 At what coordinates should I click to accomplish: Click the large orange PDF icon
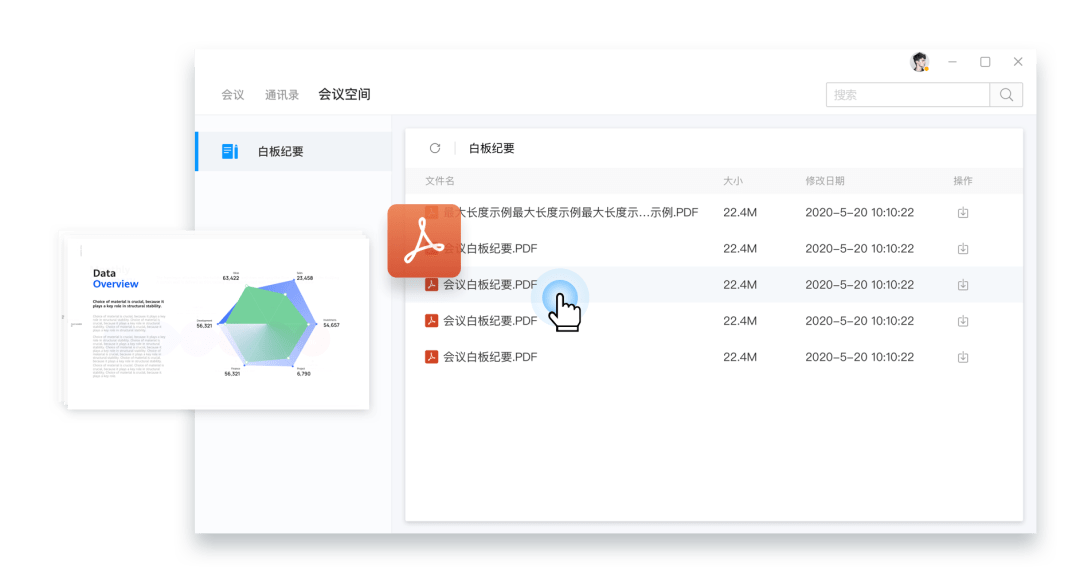[424, 241]
